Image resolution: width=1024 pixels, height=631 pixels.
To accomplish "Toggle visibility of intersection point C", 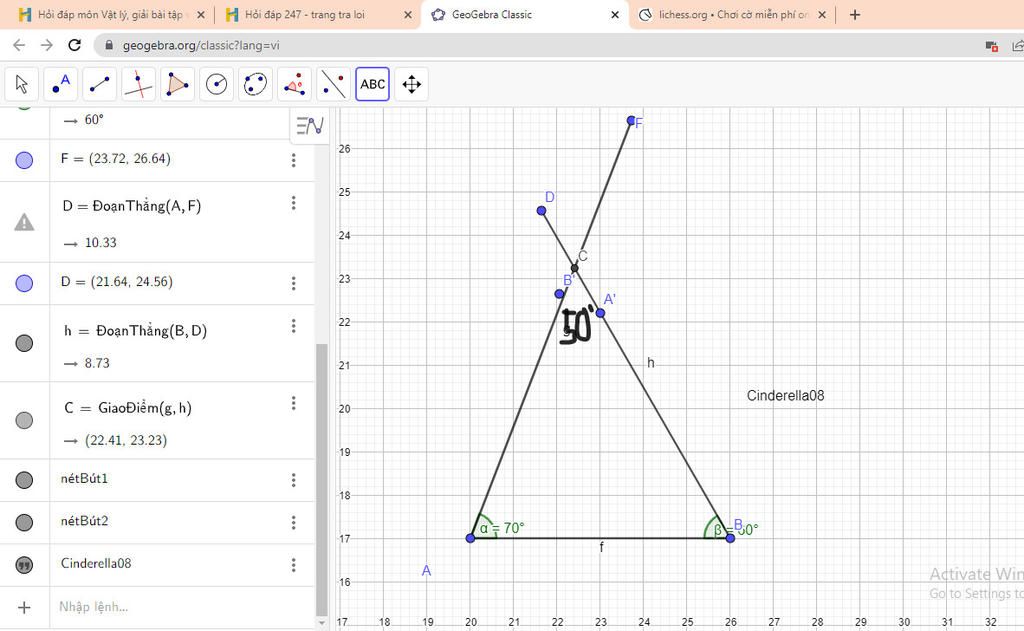I will [24, 420].
